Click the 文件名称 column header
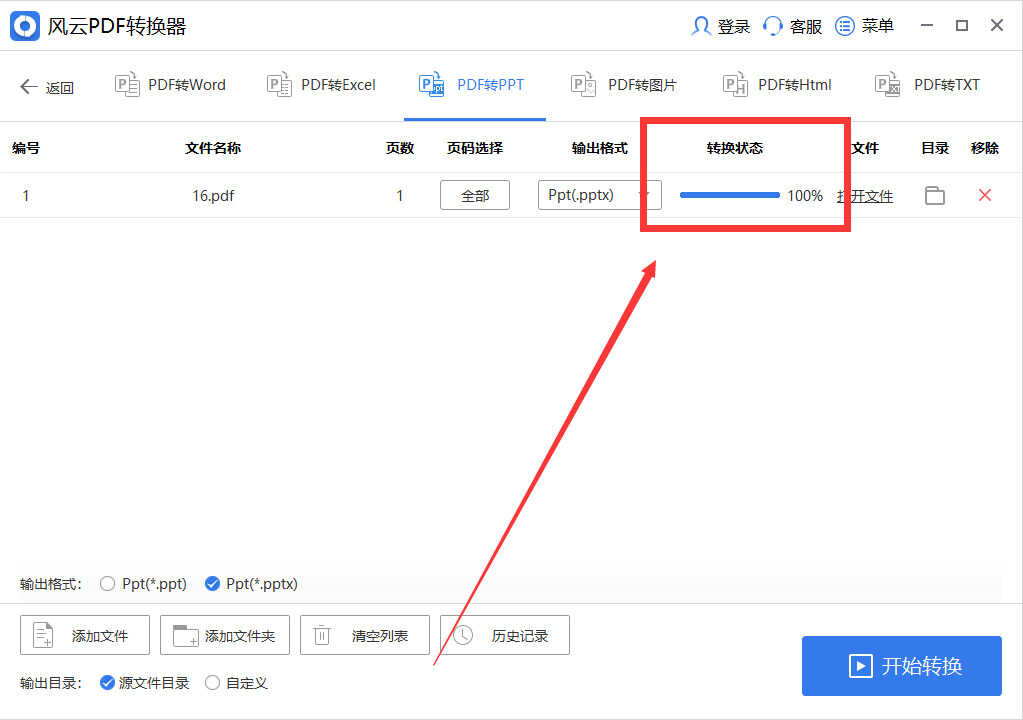Screen dimensions: 1023x720 point(213,148)
